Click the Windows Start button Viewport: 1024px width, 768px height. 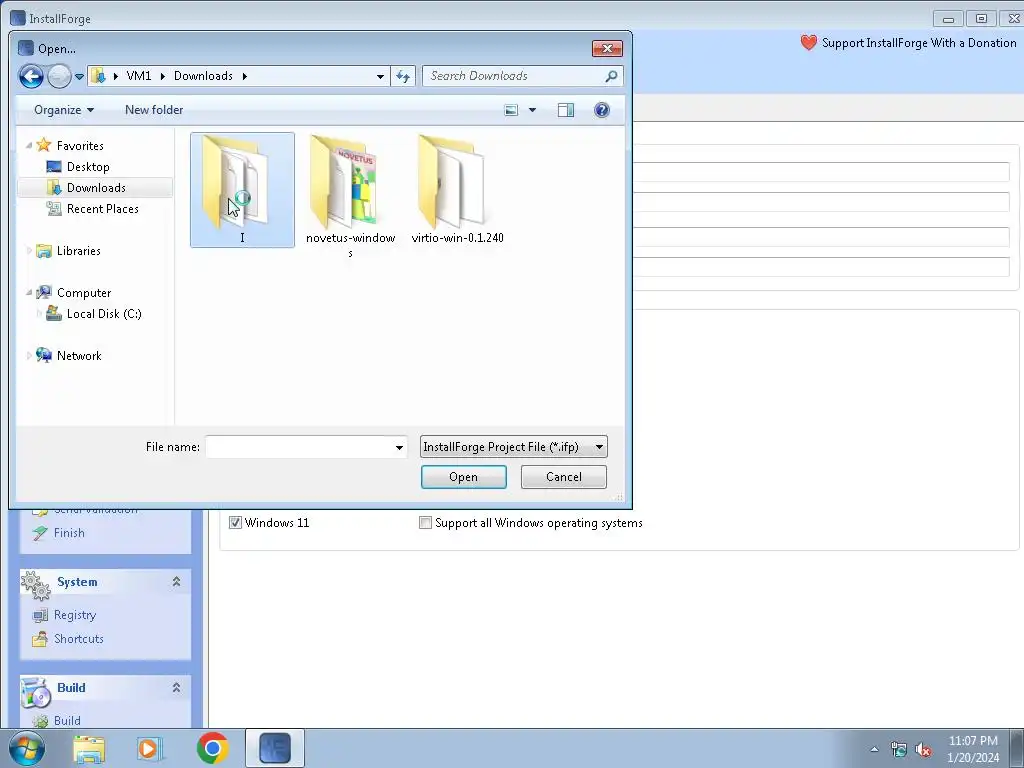point(27,748)
